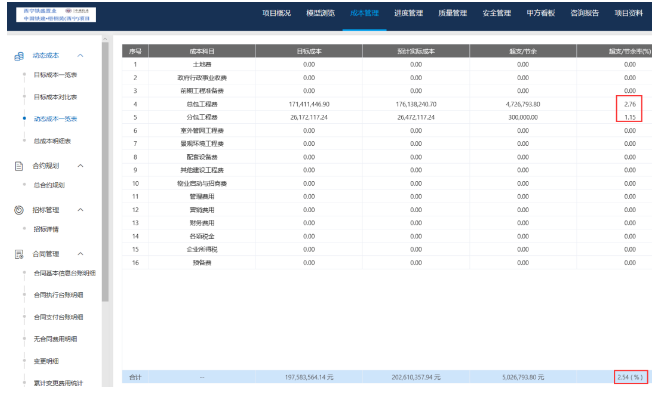Click the 企业所得税 cell in row 15
Screen dimensions: 666x397
pyautogui.click(x=202, y=250)
